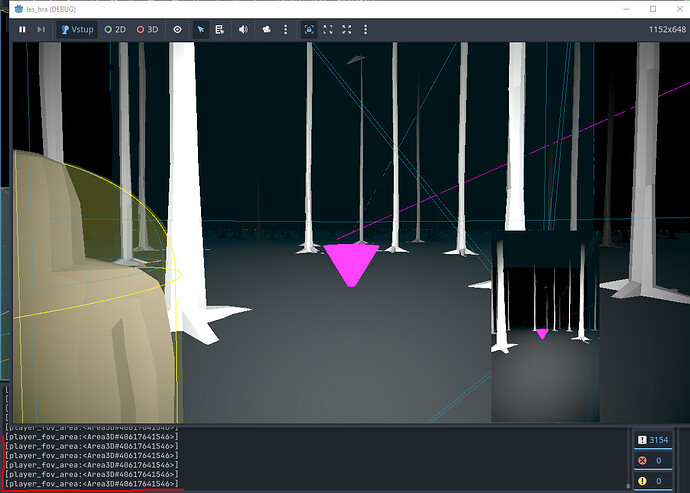Advance to the next frame
Viewport: 690px width, 493px height.
coord(41,30)
